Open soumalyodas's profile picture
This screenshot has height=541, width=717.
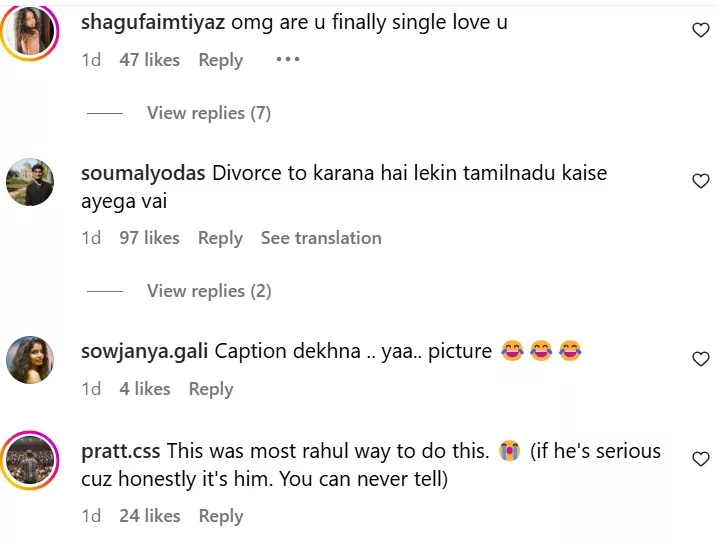(x=30, y=182)
